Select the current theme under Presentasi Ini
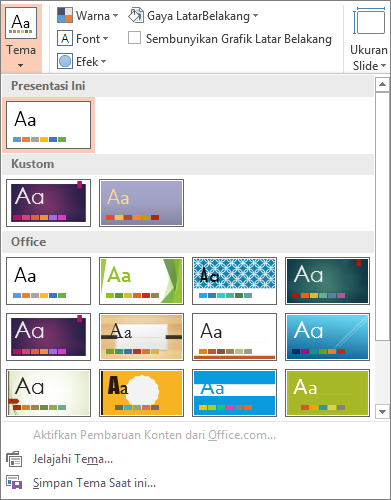Viewport: 391px width, 500px height. (48, 125)
